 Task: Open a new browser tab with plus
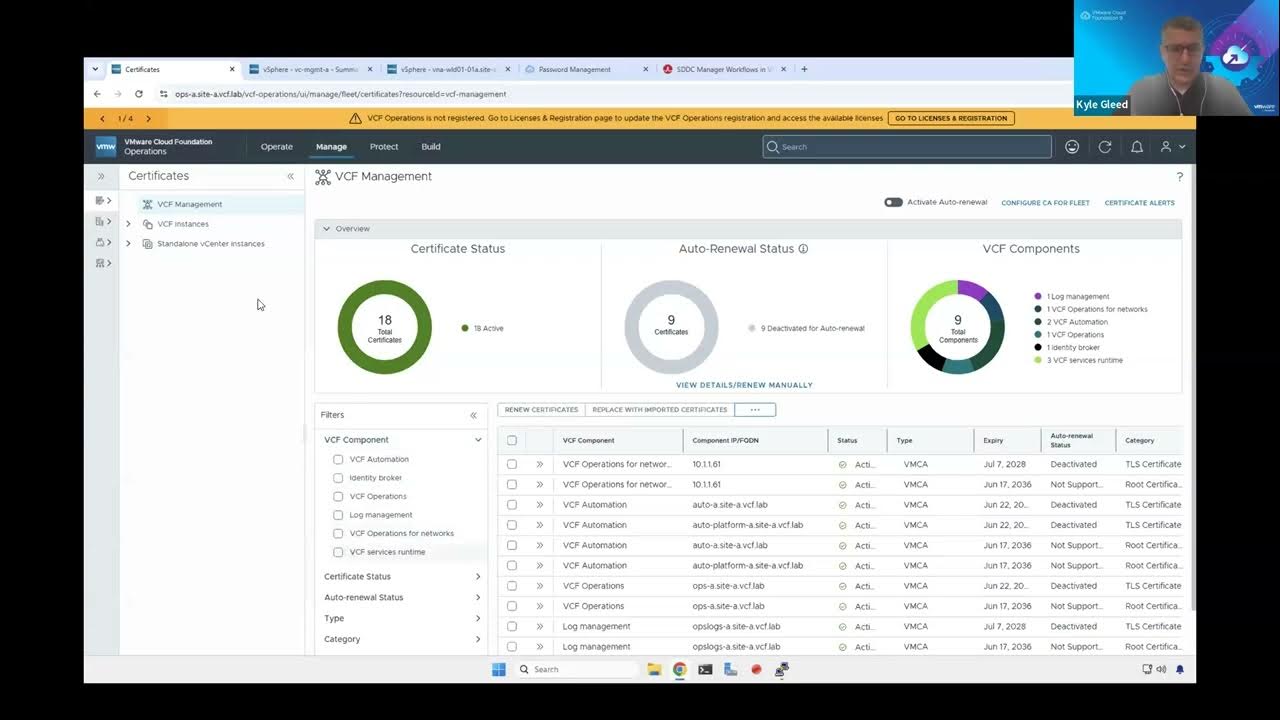click(804, 69)
